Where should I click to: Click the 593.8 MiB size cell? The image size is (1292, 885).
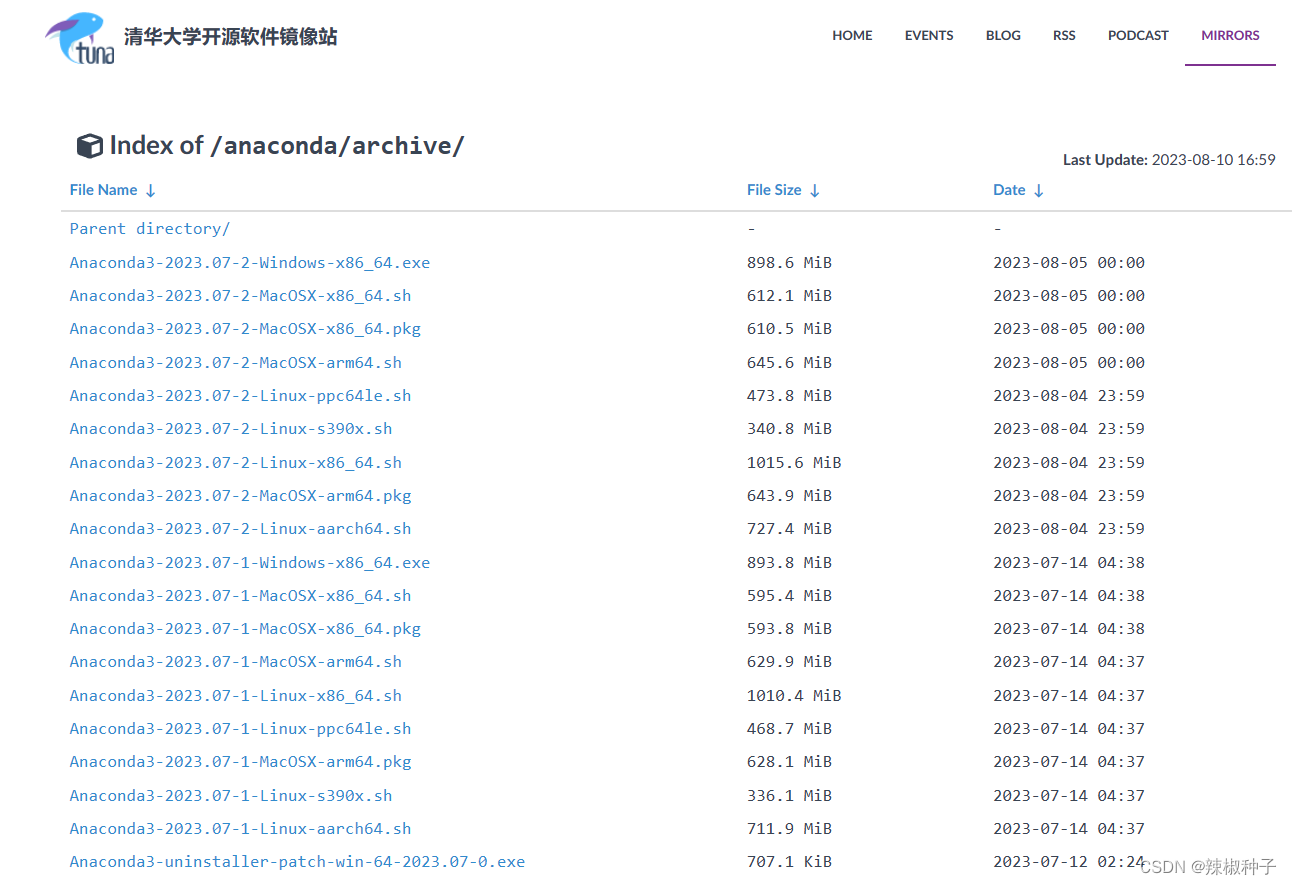pyautogui.click(x=789, y=629)
